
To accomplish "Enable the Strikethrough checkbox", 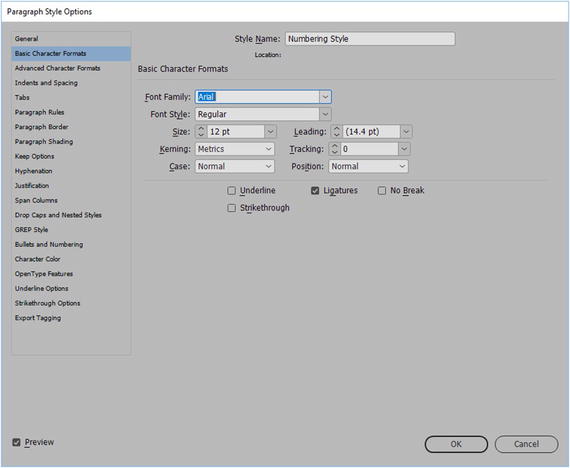I will [x=232, y=208].
